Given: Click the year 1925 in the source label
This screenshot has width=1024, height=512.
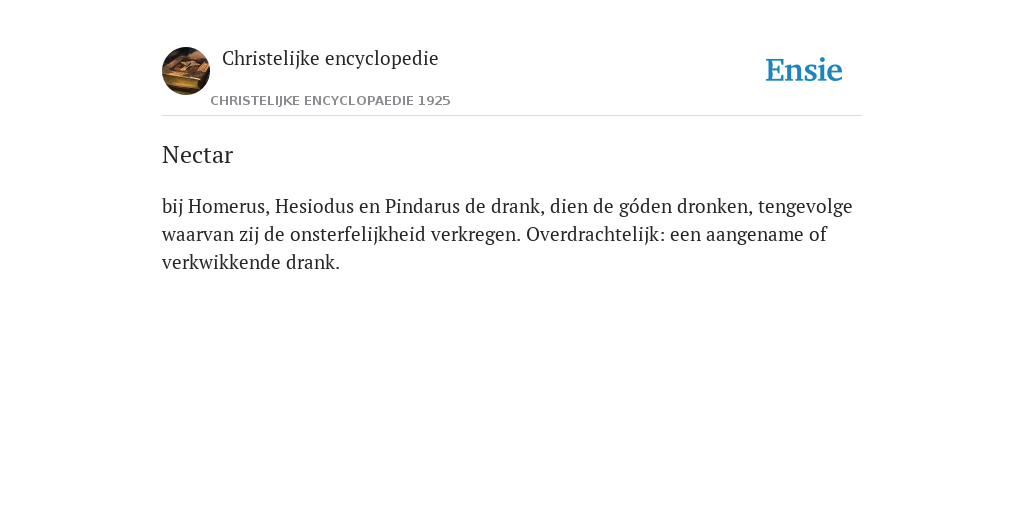Looking at the screenshot, I should 434,101.
